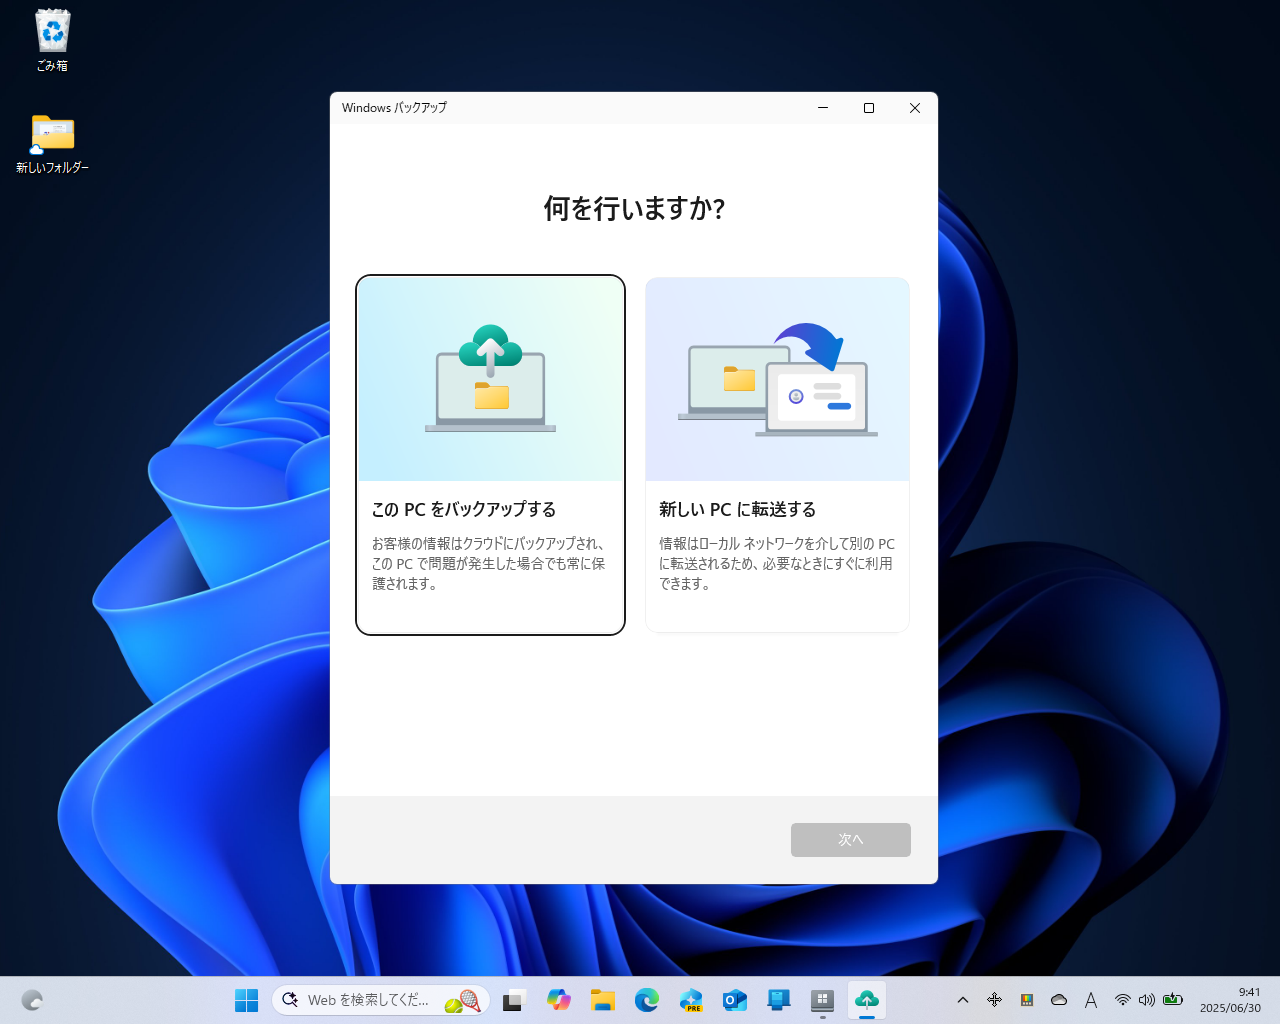Toggle the IME input mode indicator

[1091, 999]
